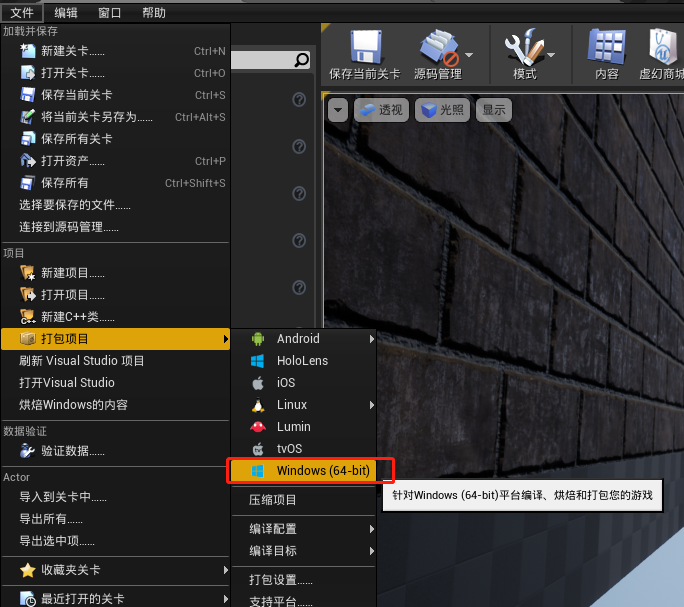684x607 pixels.
Task: Click the 验证数据 icon
Action: [28, 451]
